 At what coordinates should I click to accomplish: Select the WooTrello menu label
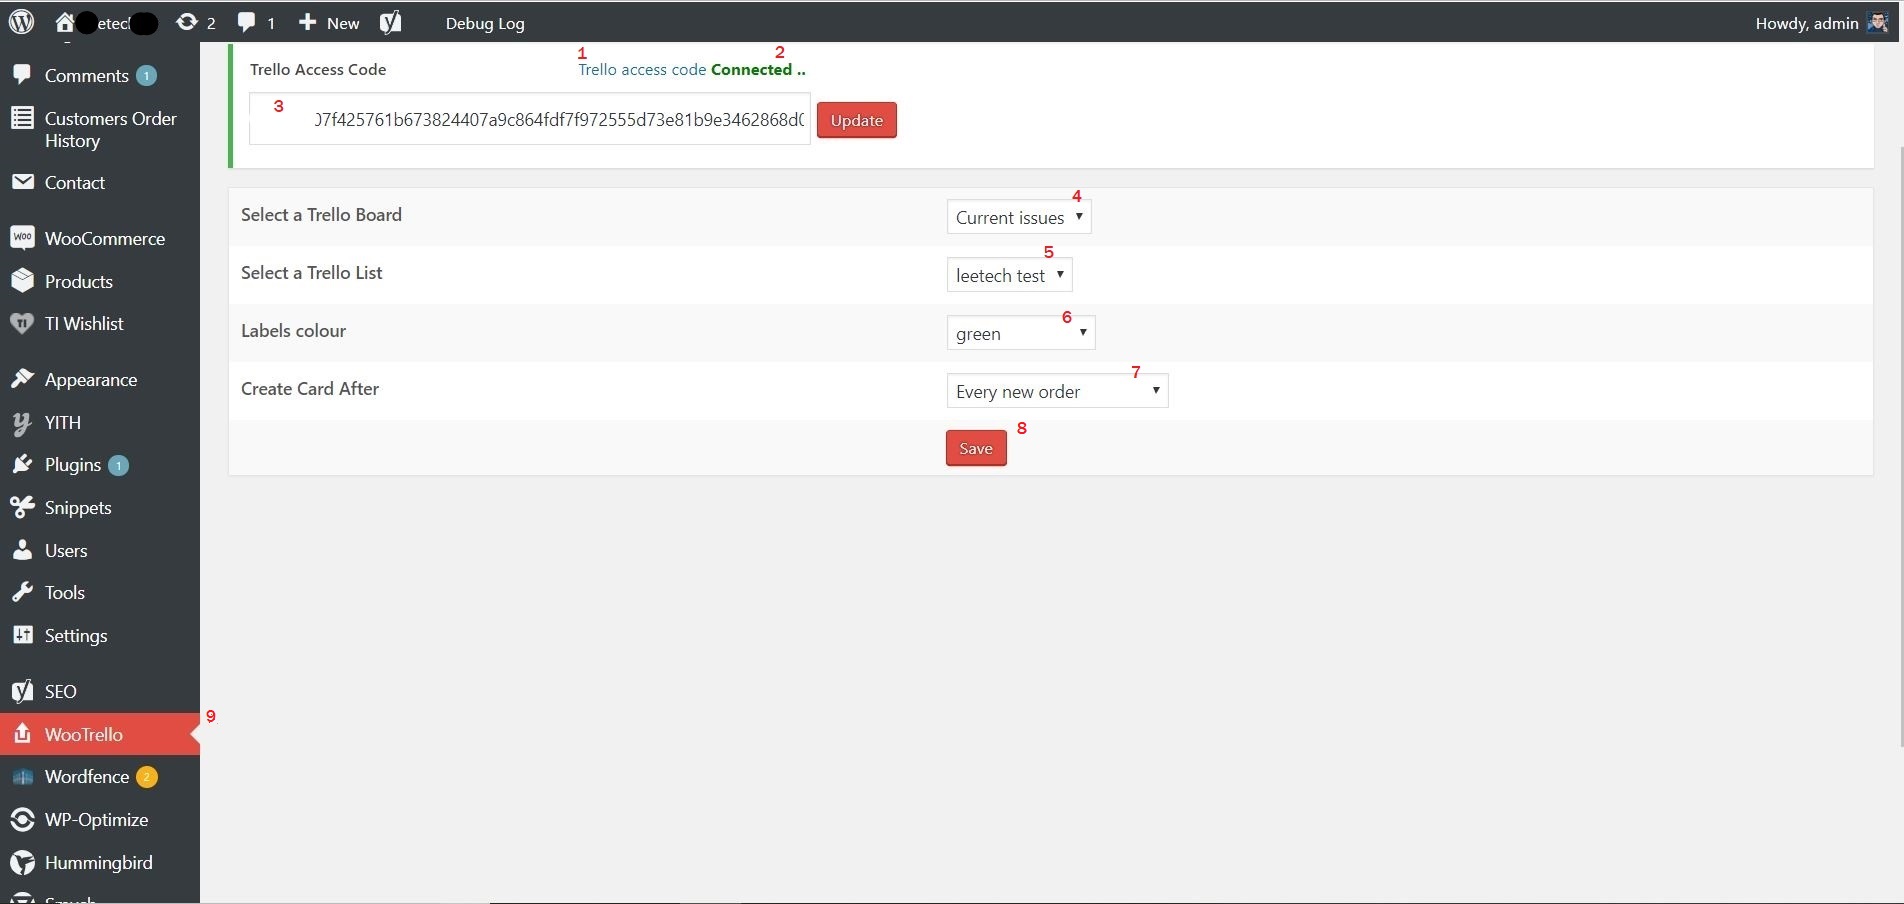(84, 735)
